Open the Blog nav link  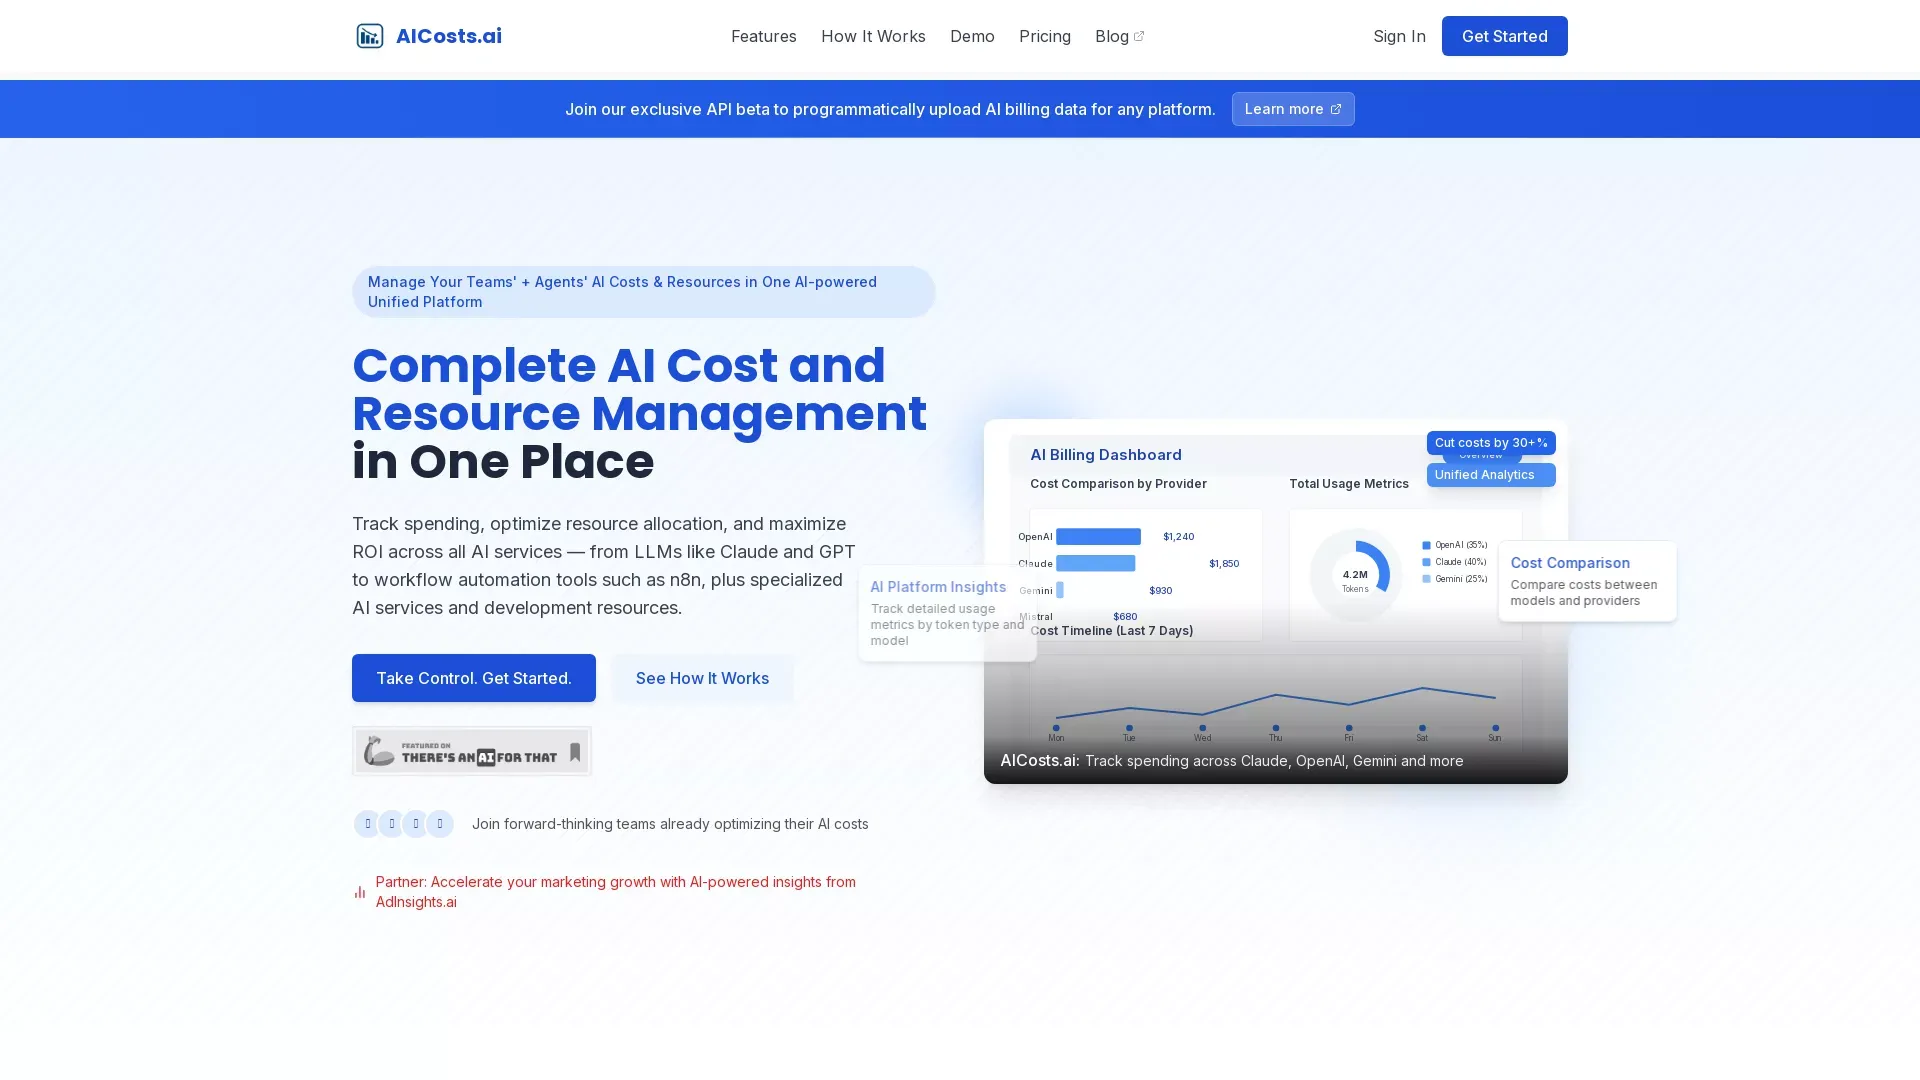[1119, 36]
